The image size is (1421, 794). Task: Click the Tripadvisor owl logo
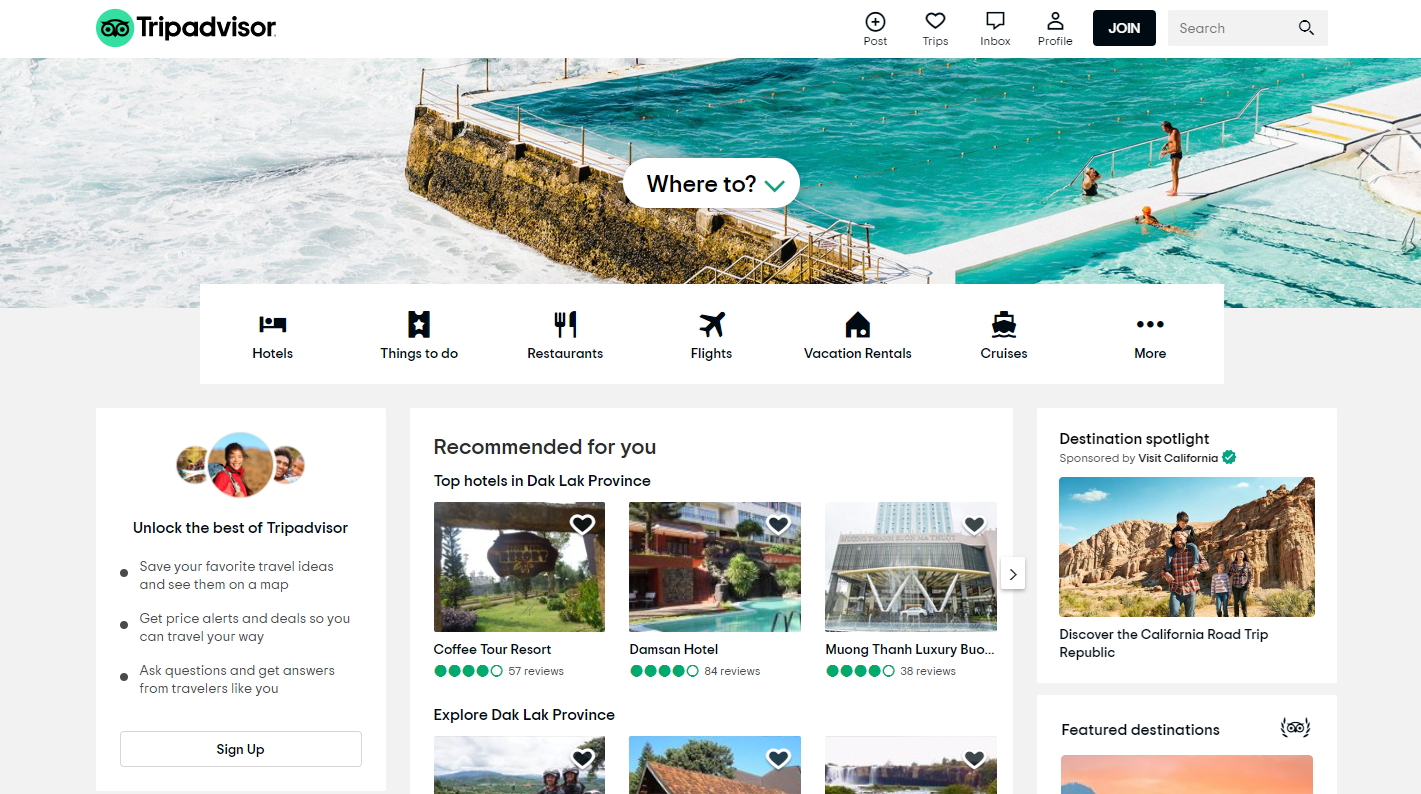click(x=186, y=28)
